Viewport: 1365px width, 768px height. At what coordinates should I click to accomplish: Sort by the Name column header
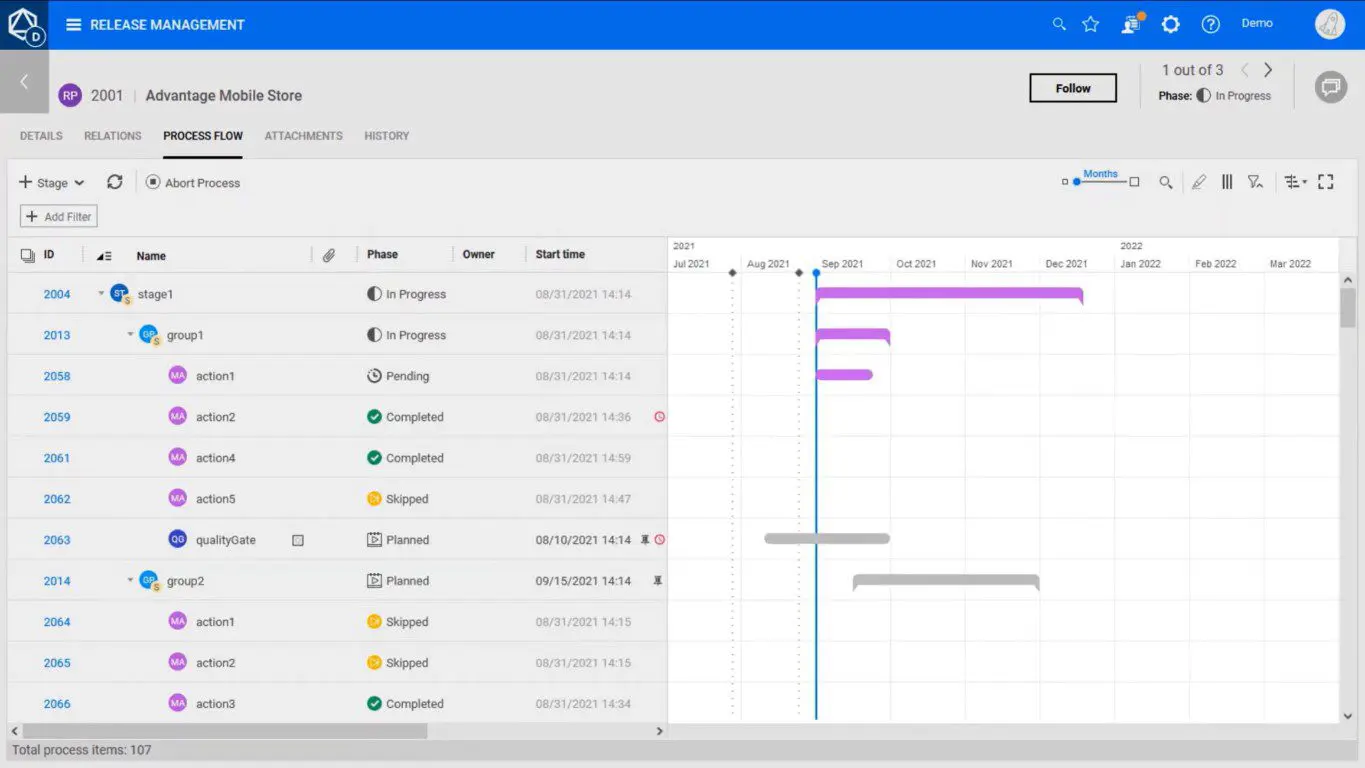(x=151, y=256)
